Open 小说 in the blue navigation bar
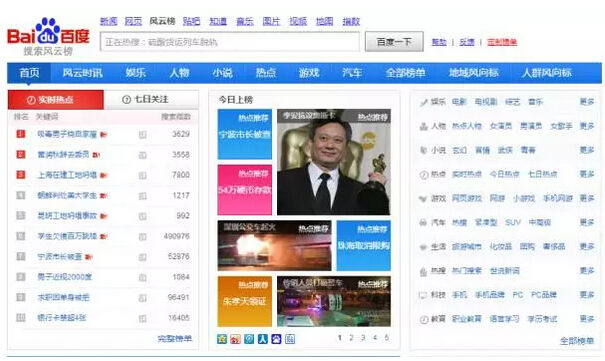The image size is (605, 361). 223,73
